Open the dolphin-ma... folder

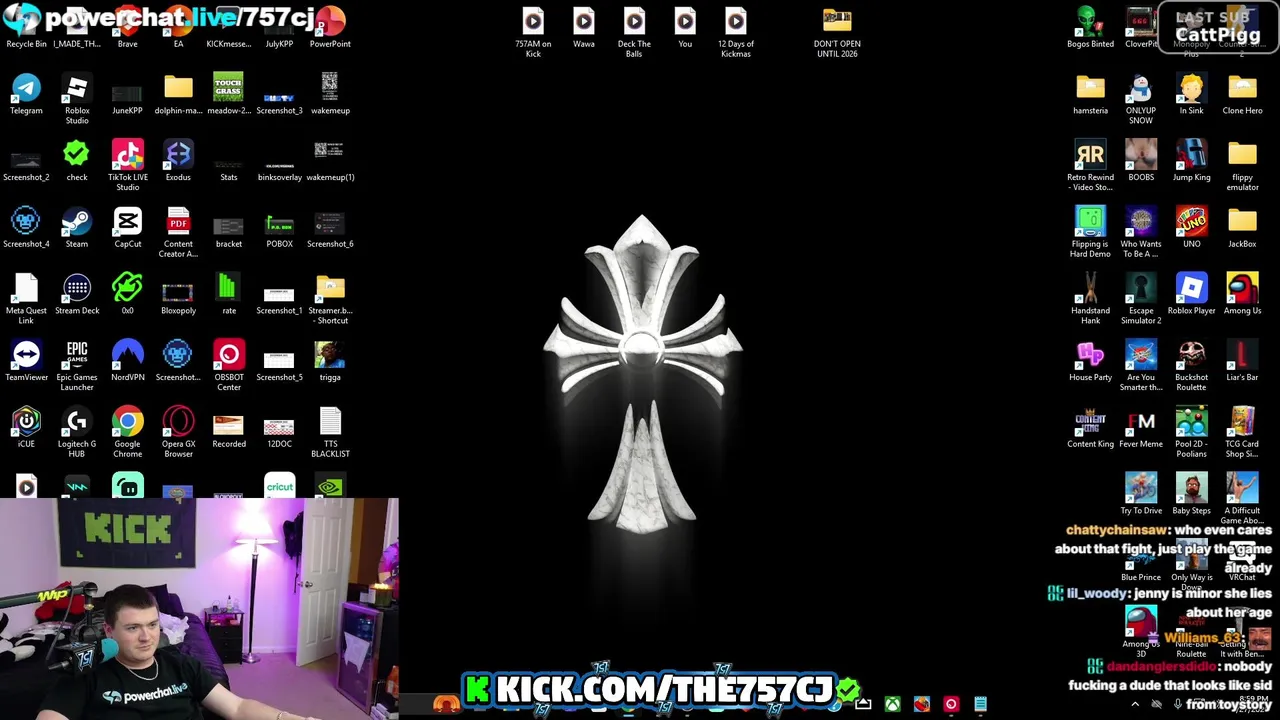pyautogui.click(x=178, y=95)
